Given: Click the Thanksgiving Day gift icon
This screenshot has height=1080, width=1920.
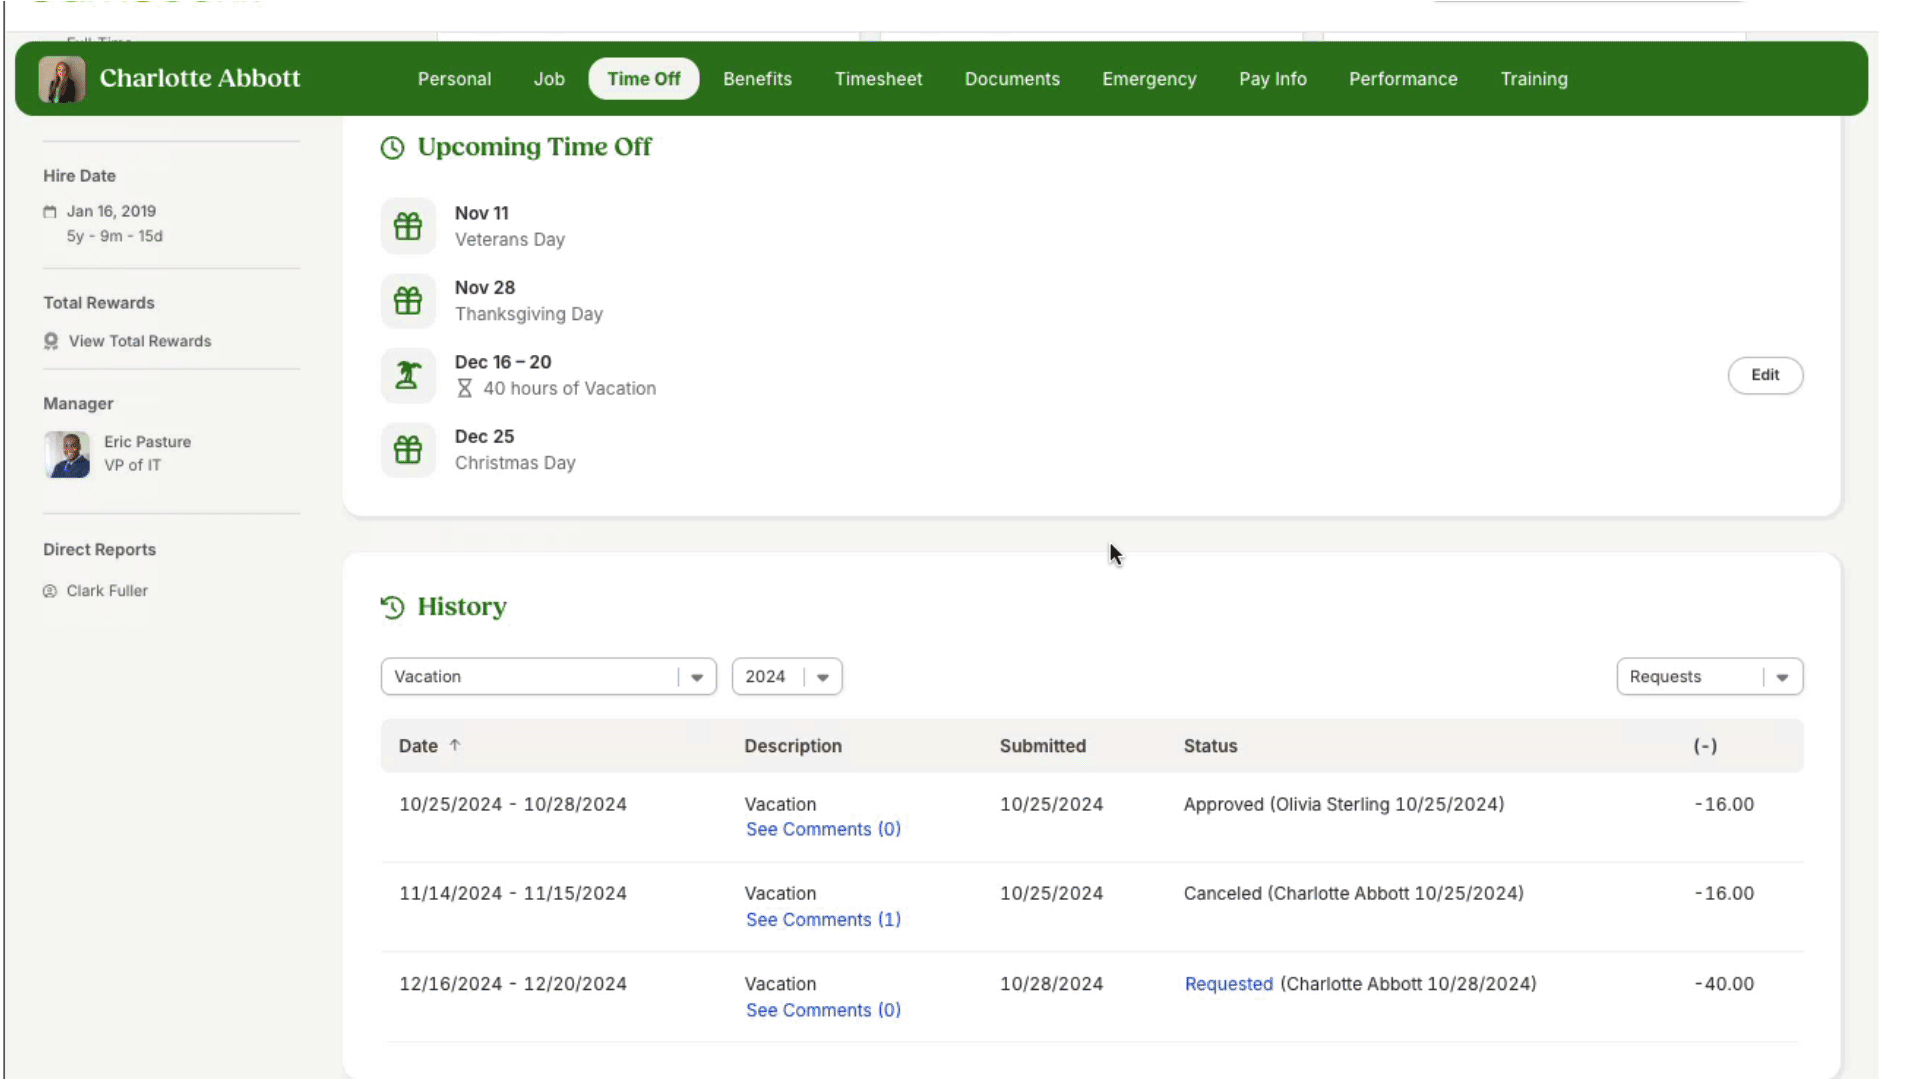Looking at the screenshot, I should pos(408,300).
